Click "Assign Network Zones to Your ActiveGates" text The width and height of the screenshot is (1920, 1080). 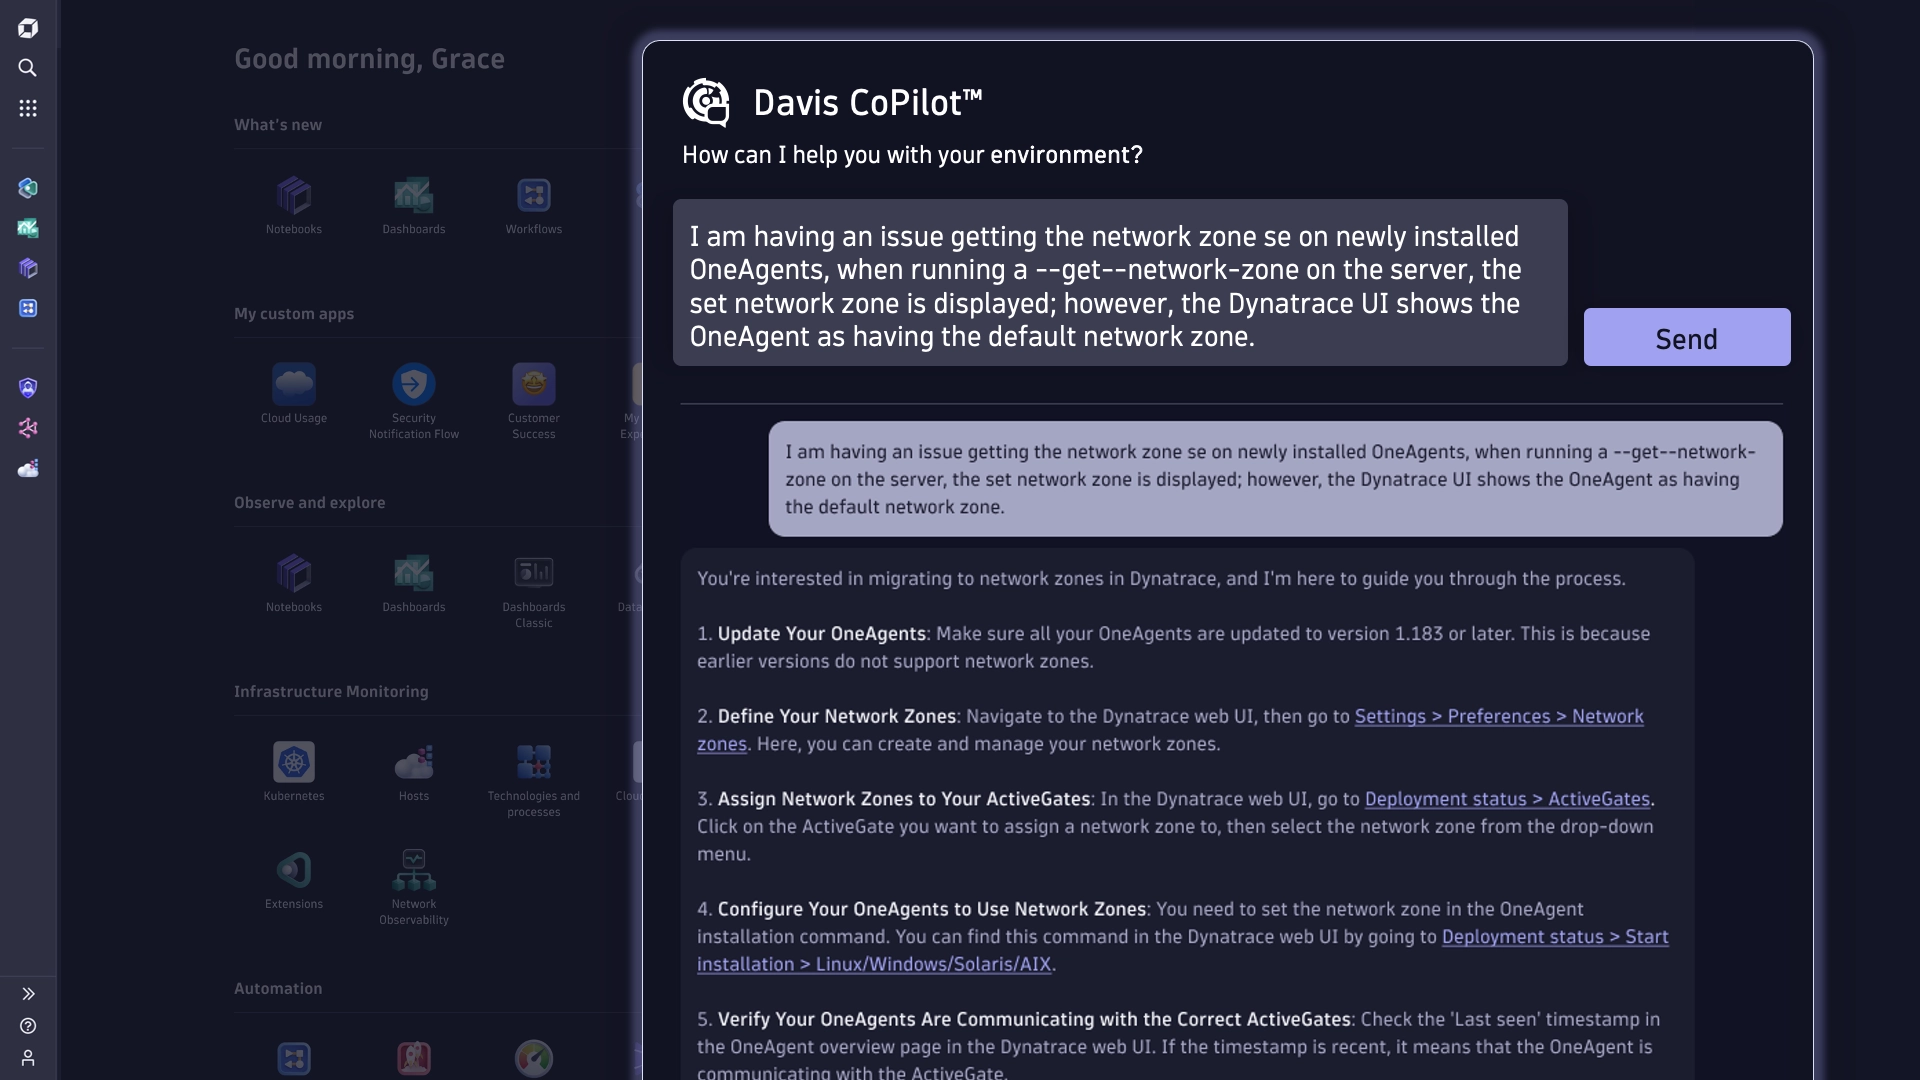pos(904,799)
